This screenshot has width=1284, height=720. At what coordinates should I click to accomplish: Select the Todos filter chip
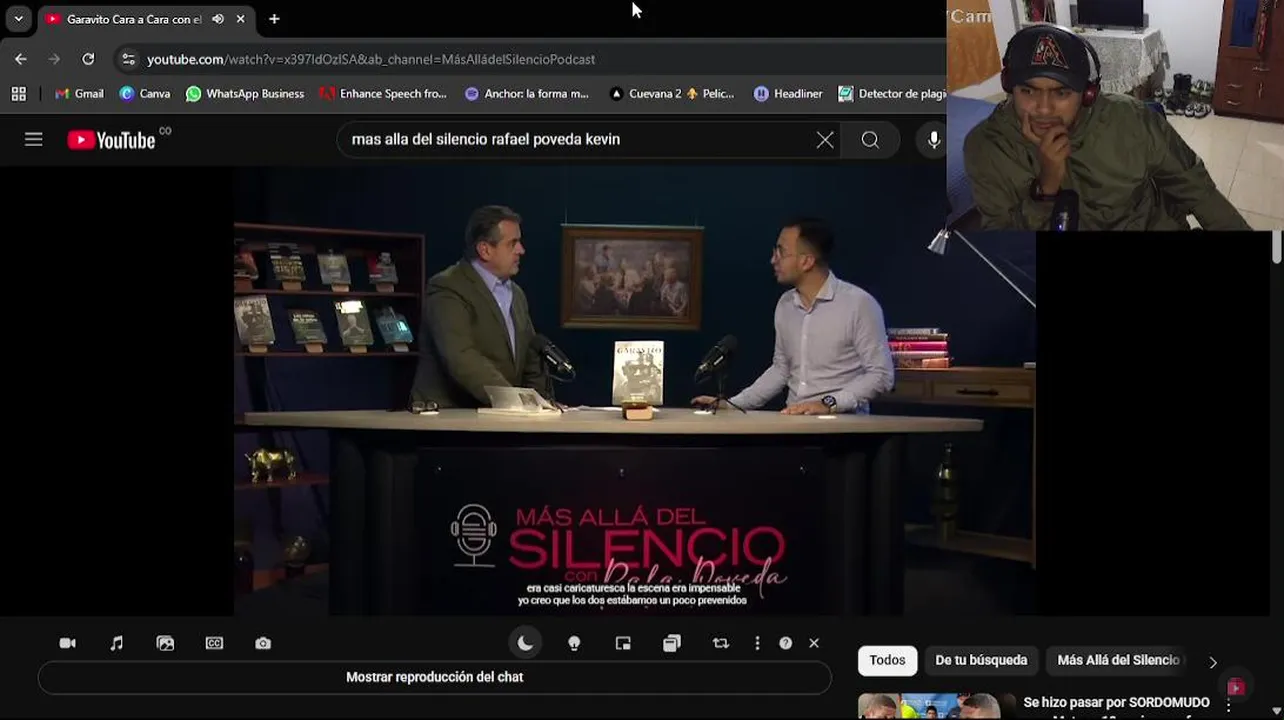point(887,660)
